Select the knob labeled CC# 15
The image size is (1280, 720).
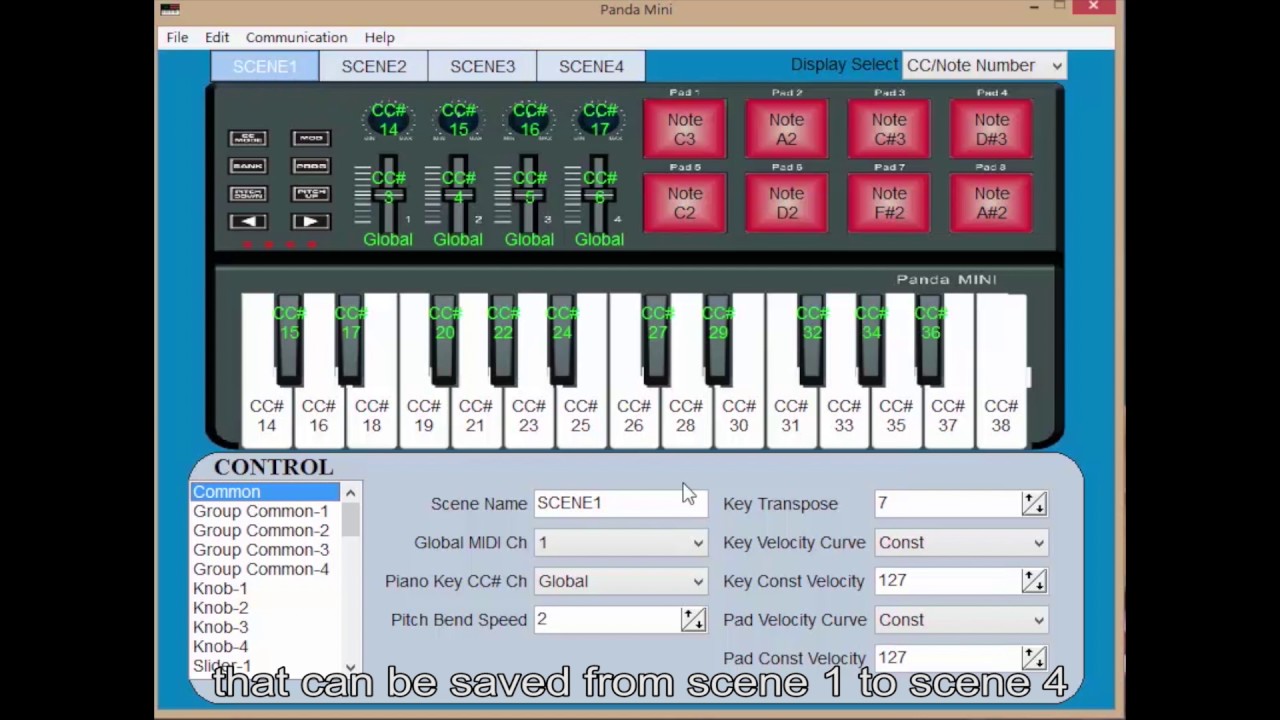tap(458, 120)
